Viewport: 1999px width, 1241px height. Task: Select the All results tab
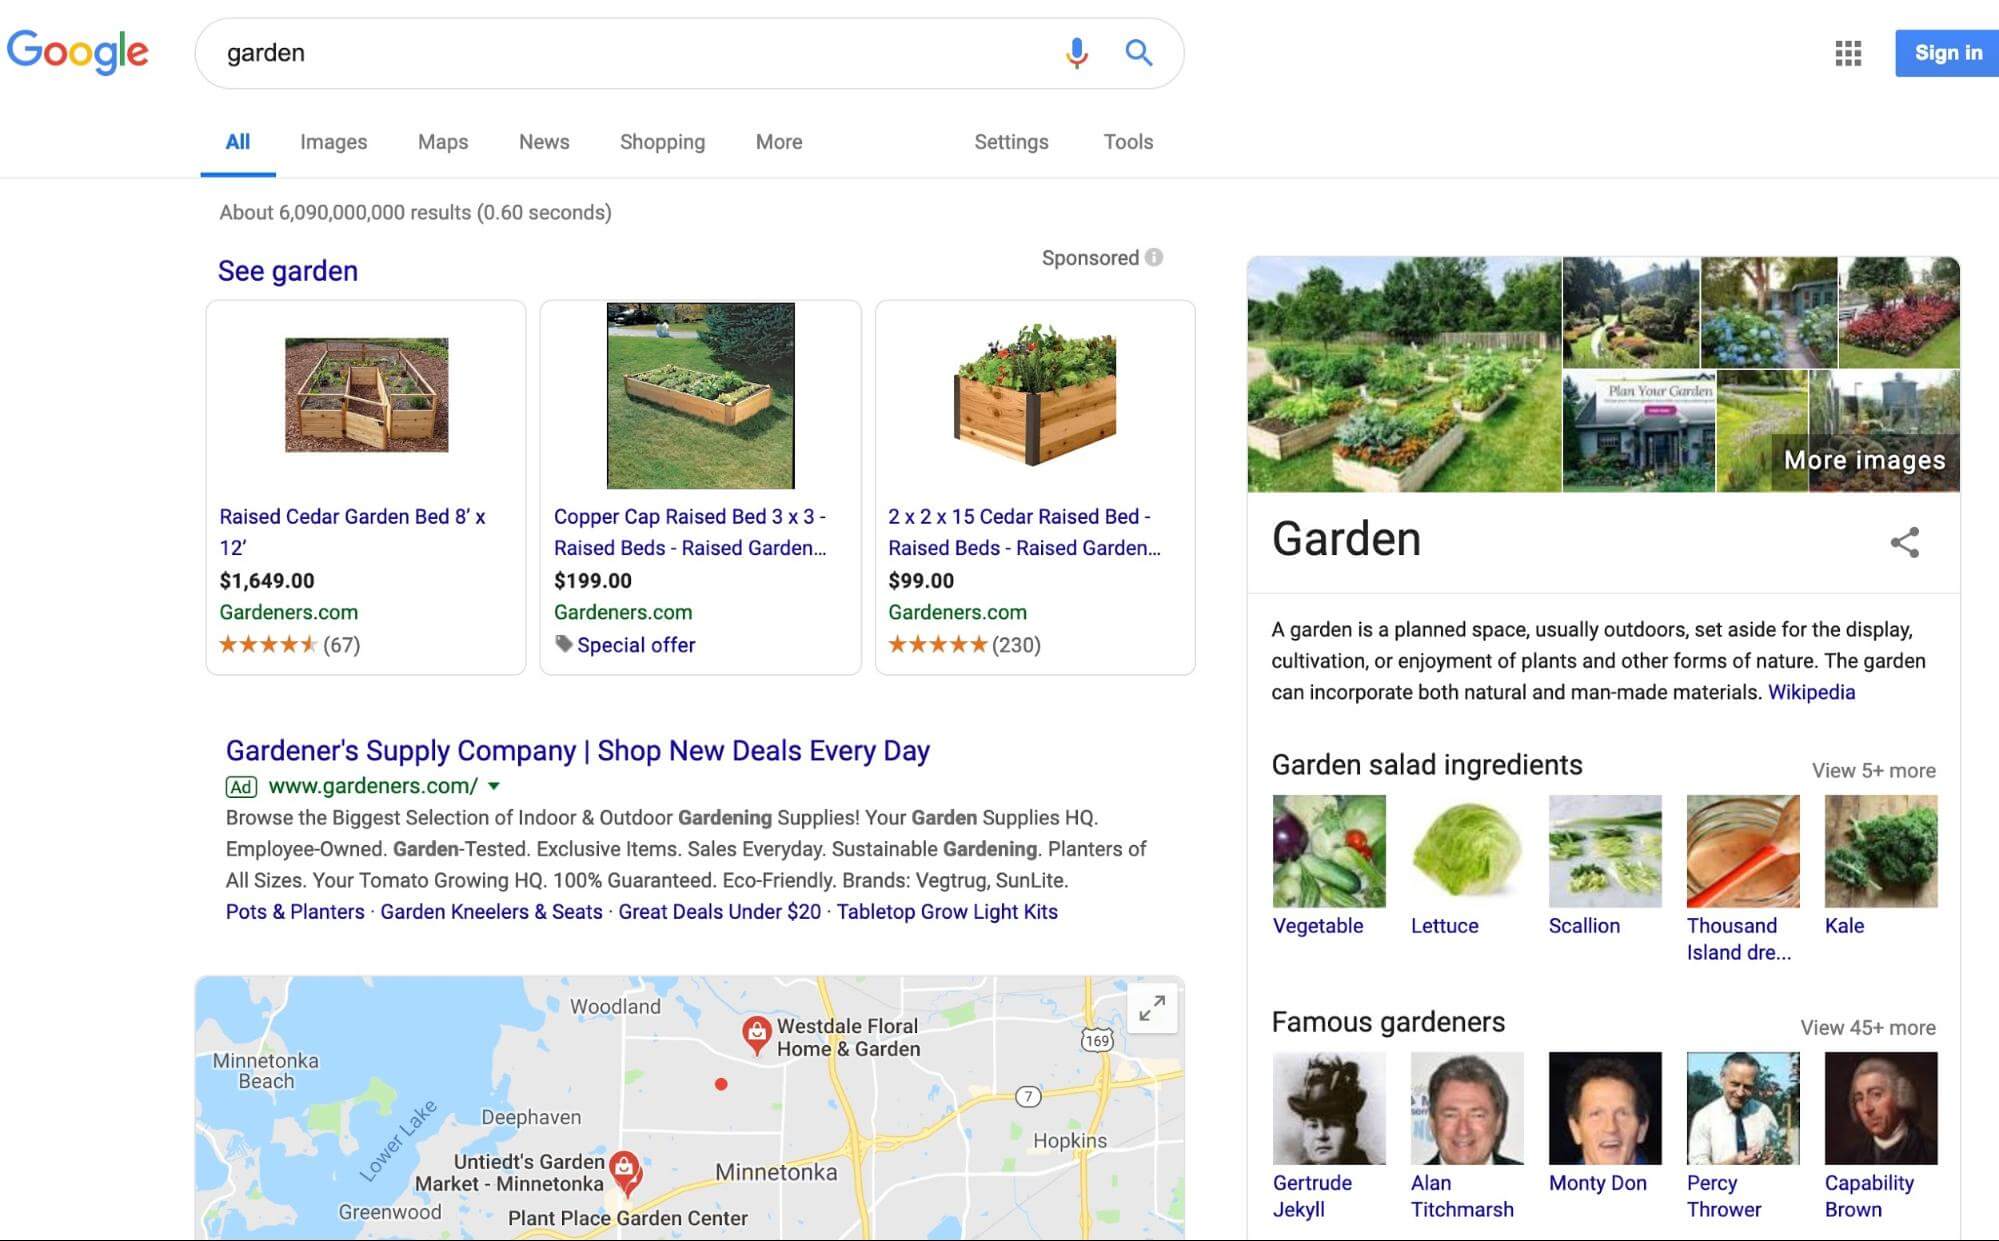pos(238,142)
